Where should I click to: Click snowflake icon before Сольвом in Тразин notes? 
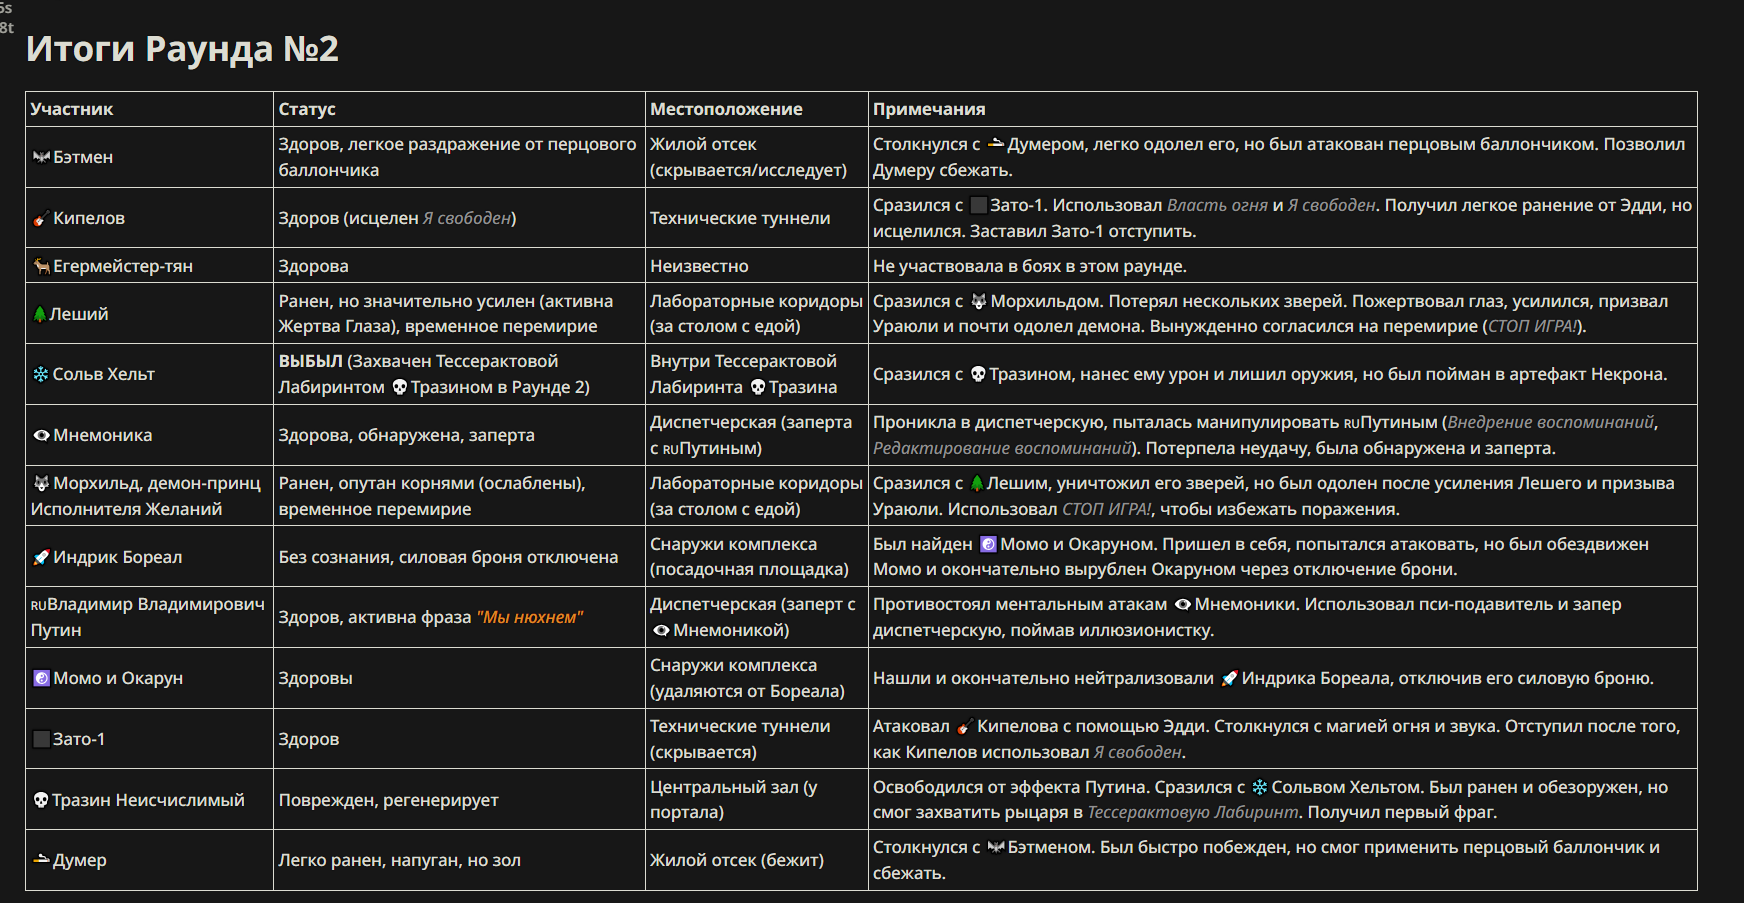pos(1261,788)
